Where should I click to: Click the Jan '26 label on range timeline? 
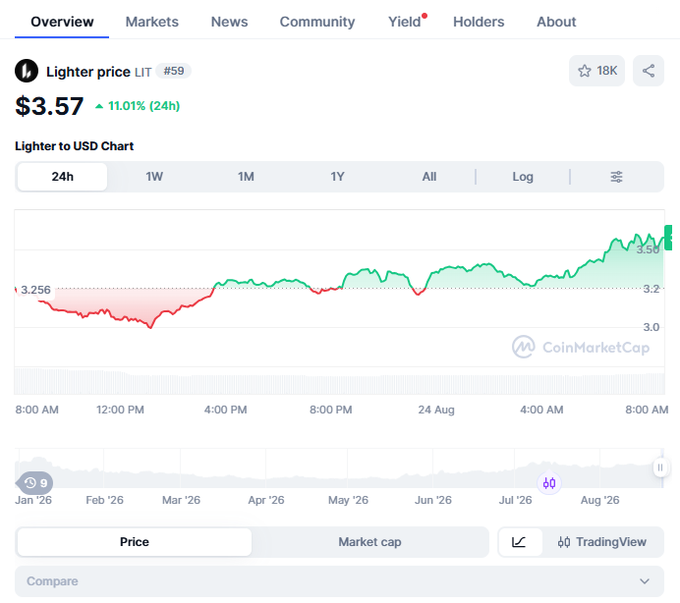tap(33, 500)
